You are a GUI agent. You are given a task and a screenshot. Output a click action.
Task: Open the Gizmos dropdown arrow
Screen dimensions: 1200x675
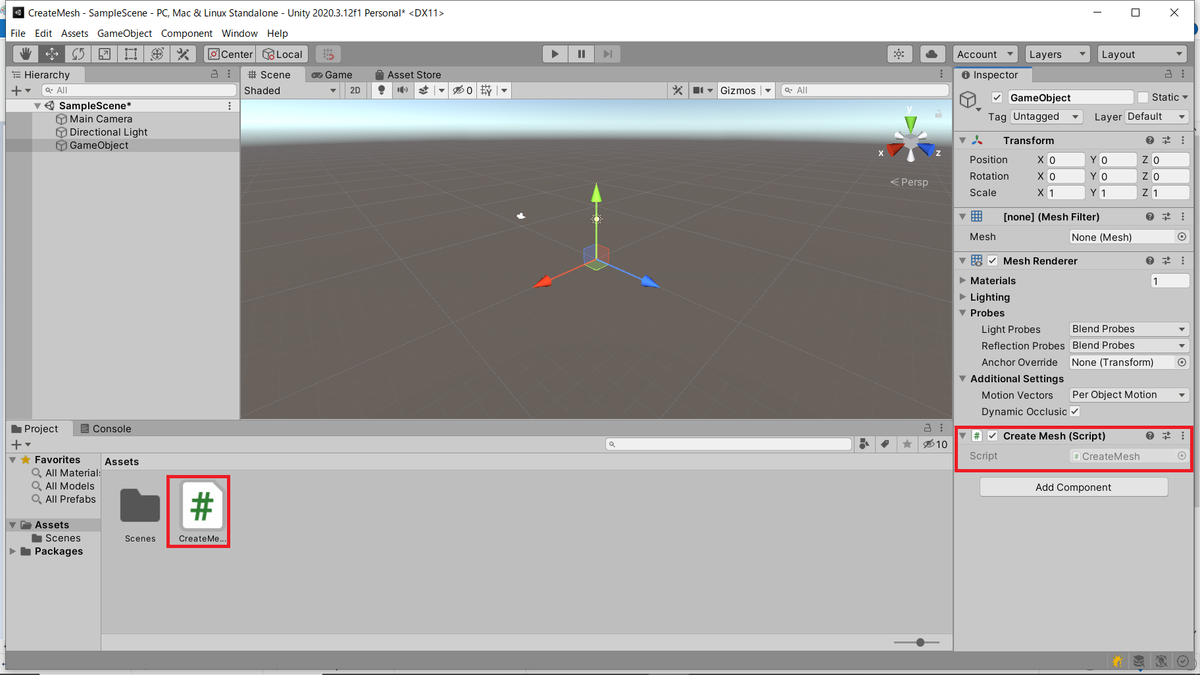point(768,90)
